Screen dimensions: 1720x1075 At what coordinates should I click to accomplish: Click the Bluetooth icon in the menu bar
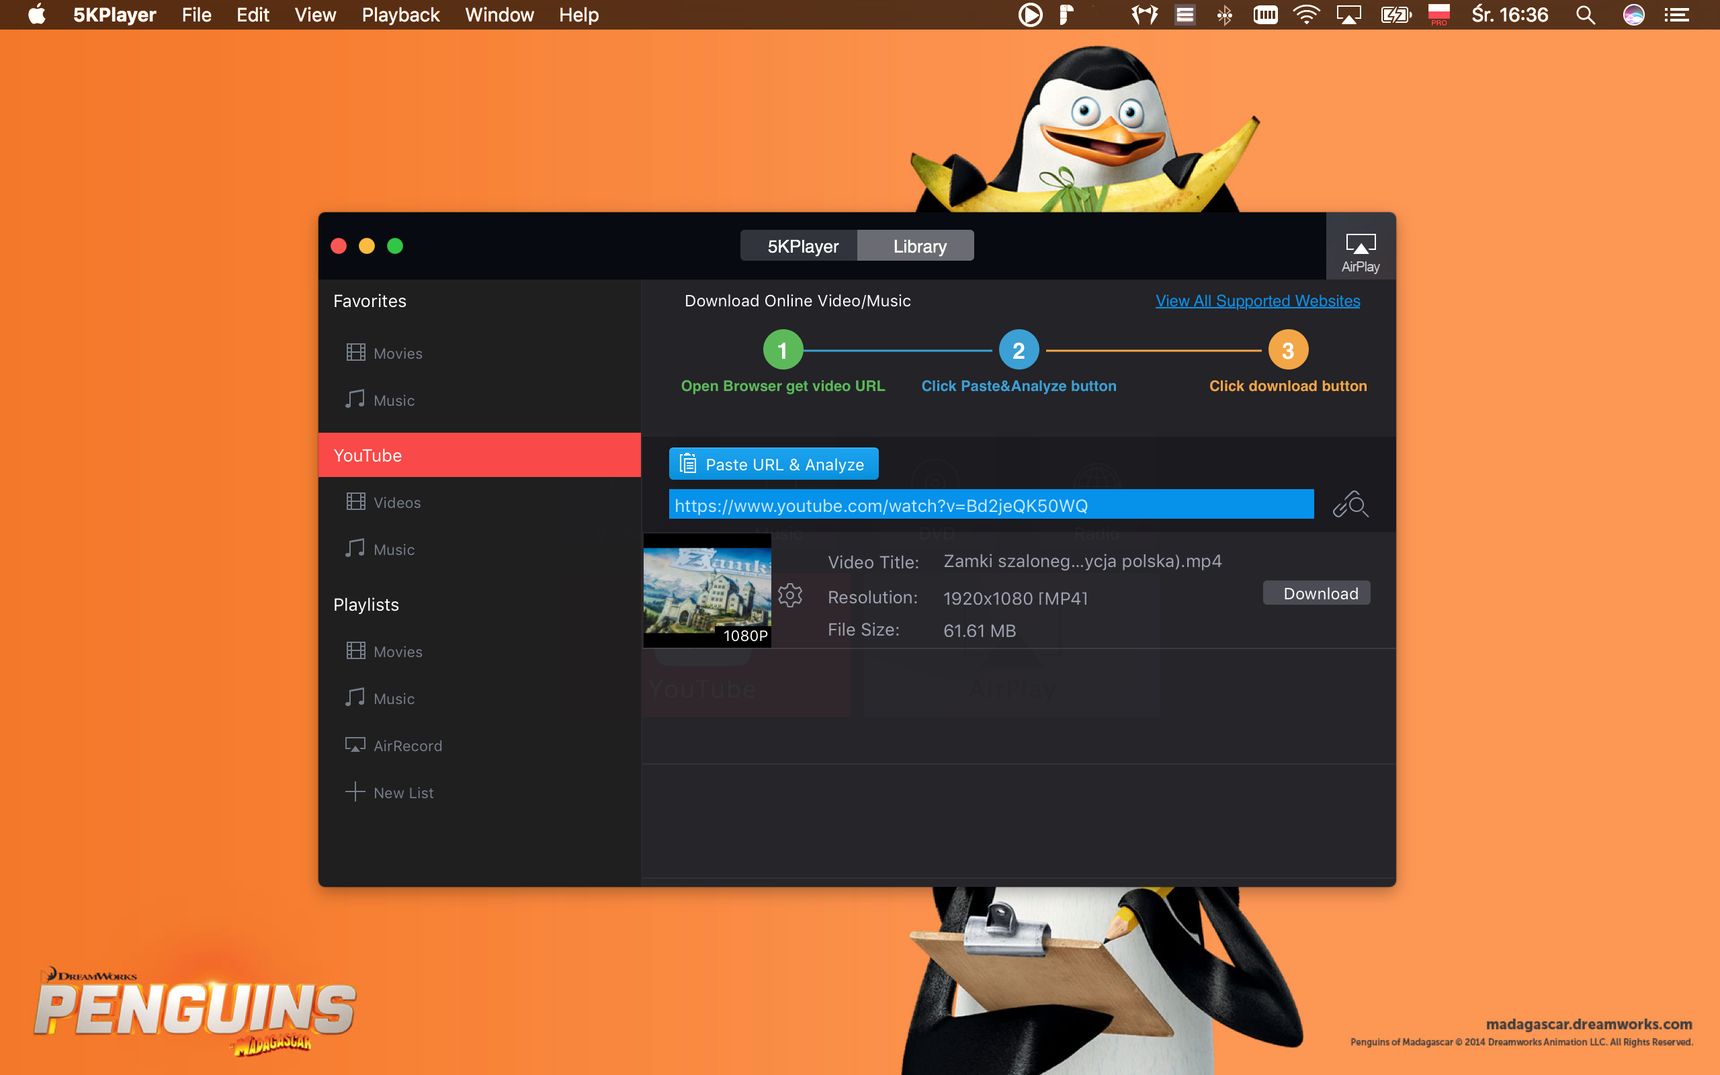click(1224, 14)
